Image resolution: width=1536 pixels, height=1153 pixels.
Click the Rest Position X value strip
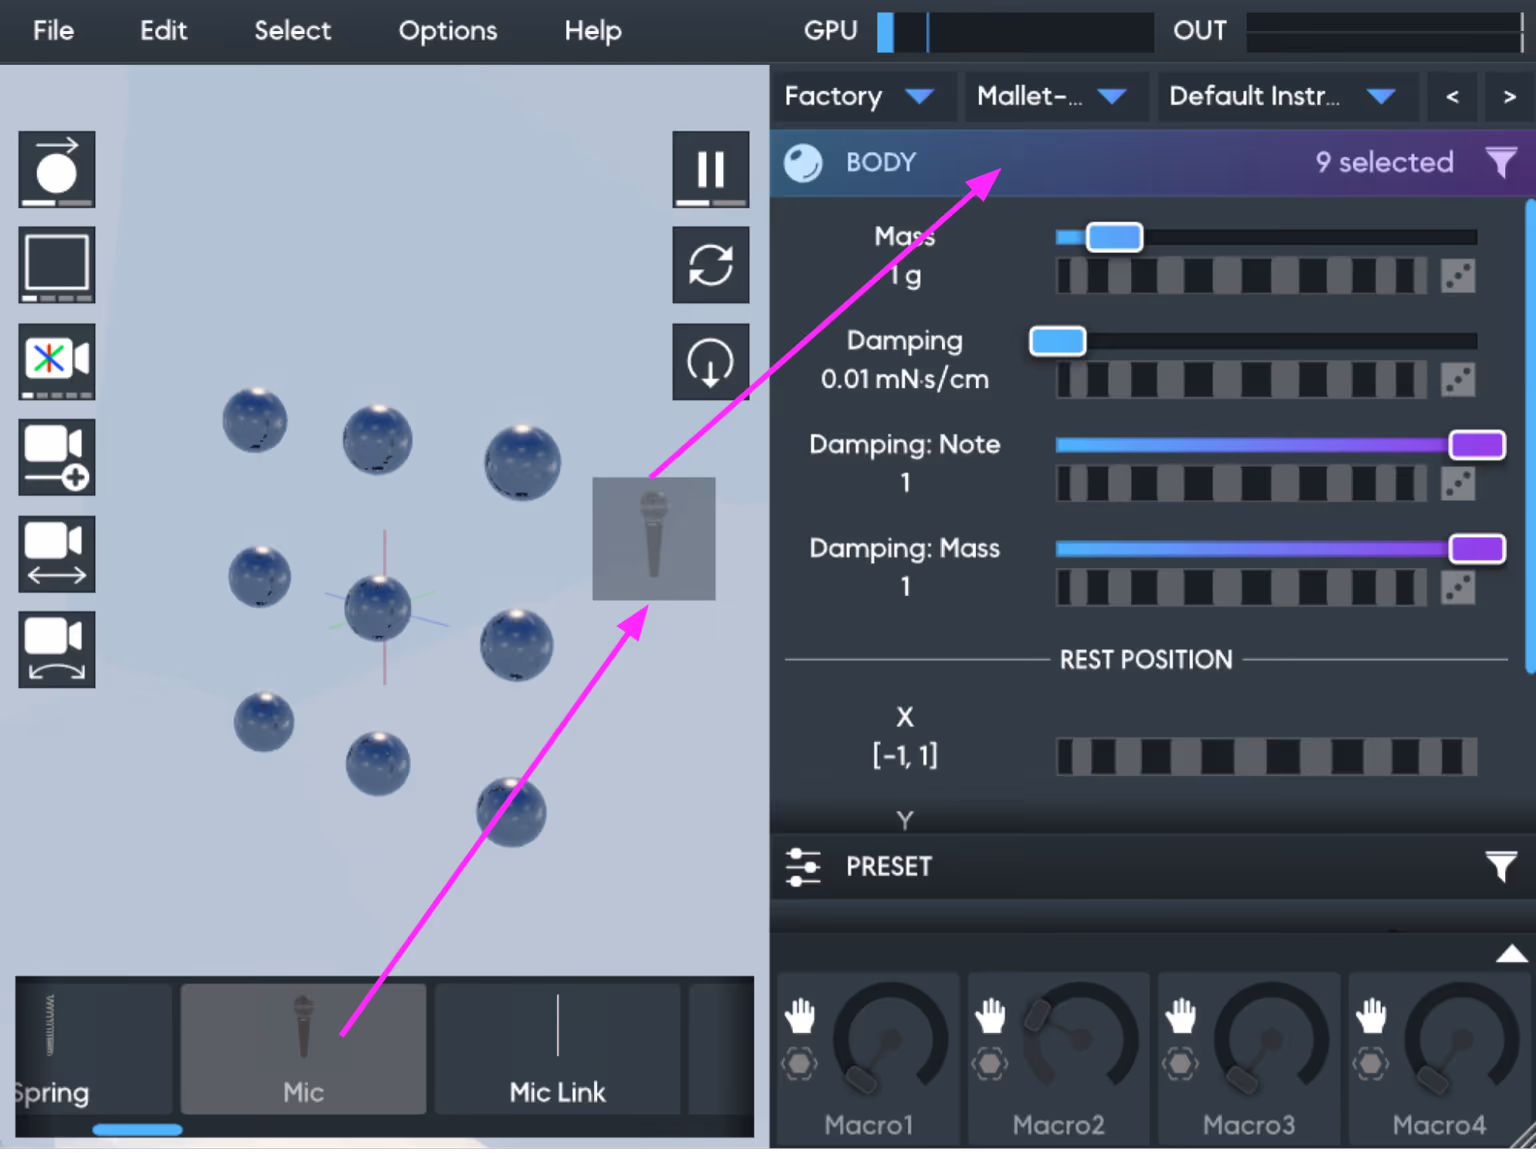pyautogui.click(x=1266, y=757)
